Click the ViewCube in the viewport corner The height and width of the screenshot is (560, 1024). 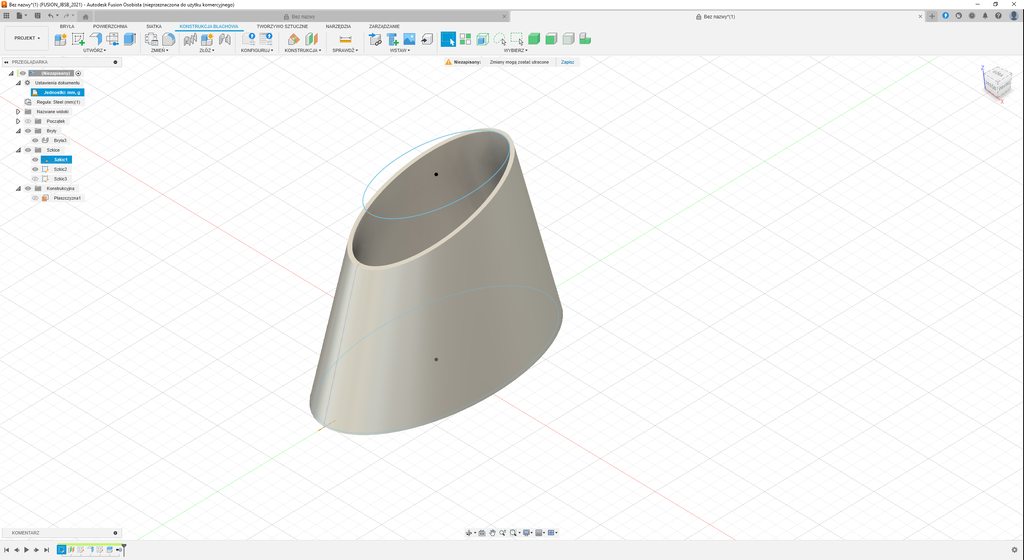(995, 81)
